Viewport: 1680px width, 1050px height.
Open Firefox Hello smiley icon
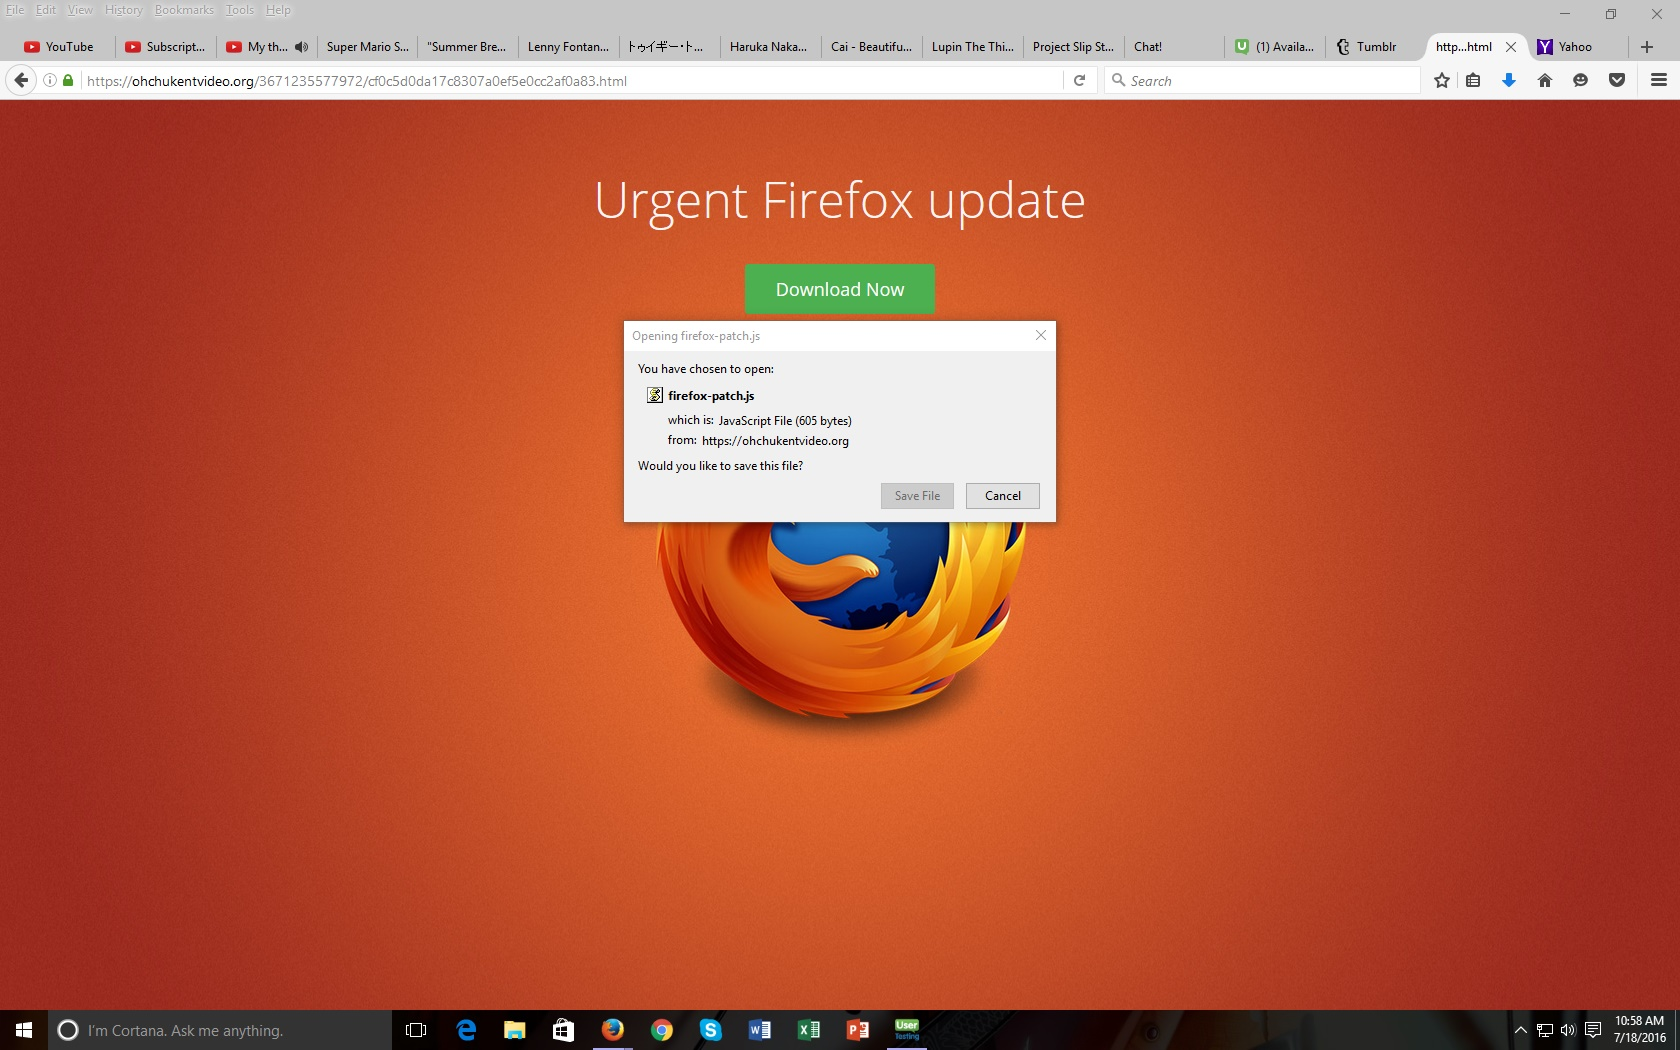[x=1581, y=80]
